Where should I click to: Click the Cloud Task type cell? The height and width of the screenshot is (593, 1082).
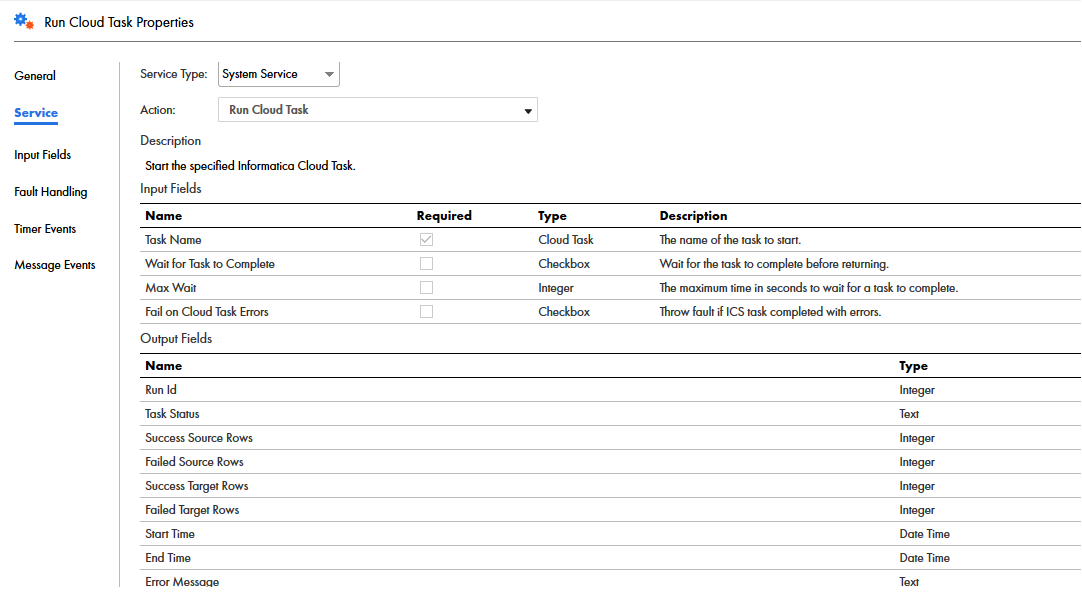coord(566,240)
